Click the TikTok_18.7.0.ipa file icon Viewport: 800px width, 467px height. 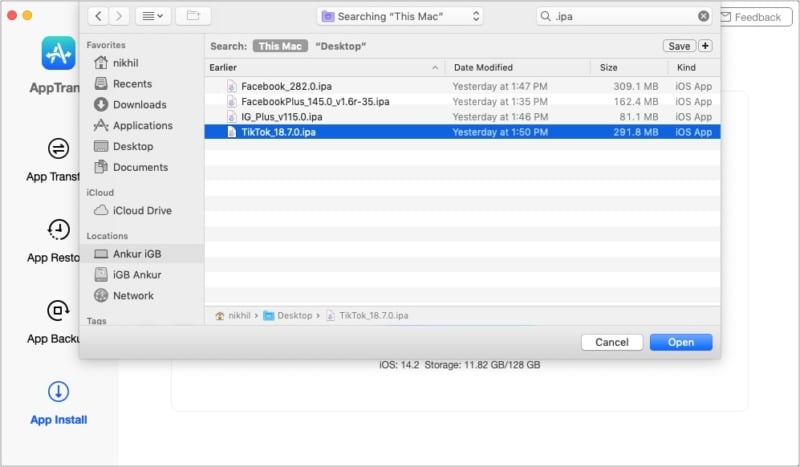point(232,132)
